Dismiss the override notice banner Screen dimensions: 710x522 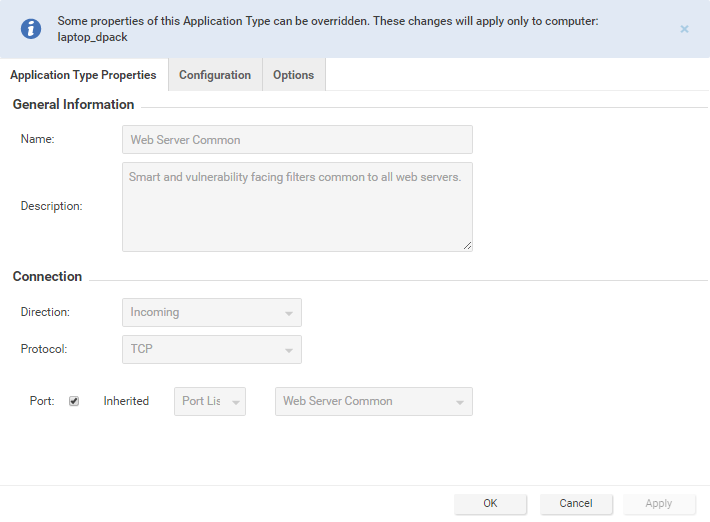pyautogui.click(x=684, y=29)
